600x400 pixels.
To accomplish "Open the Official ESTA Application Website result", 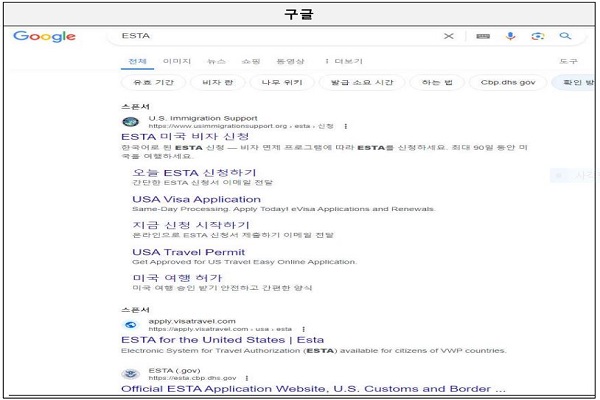I will coord(313,389).
